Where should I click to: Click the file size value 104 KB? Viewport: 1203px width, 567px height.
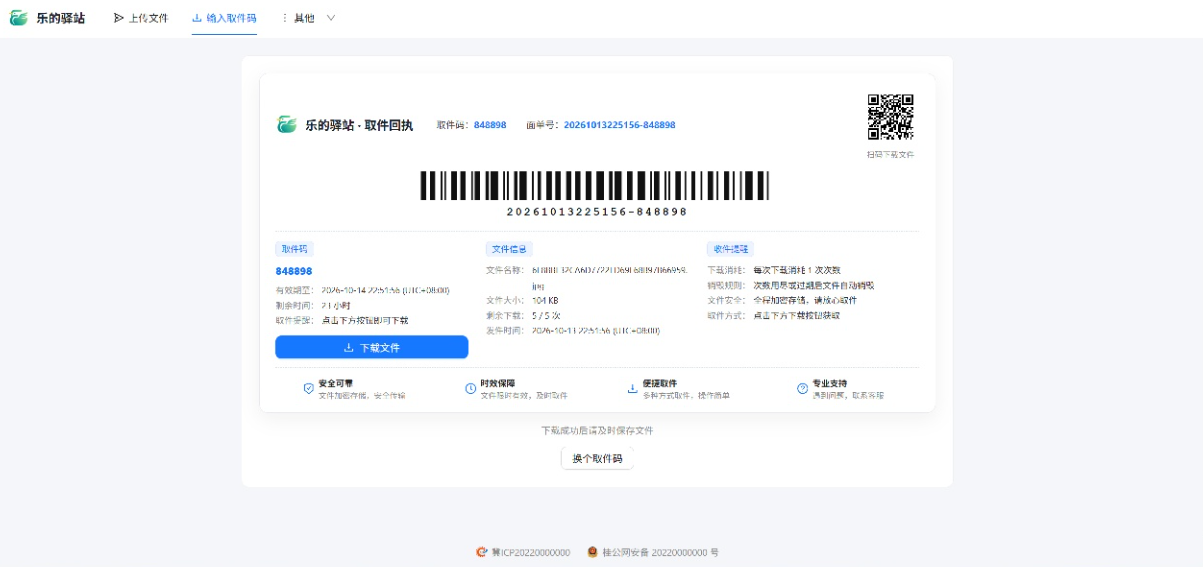tap(545, 300)
